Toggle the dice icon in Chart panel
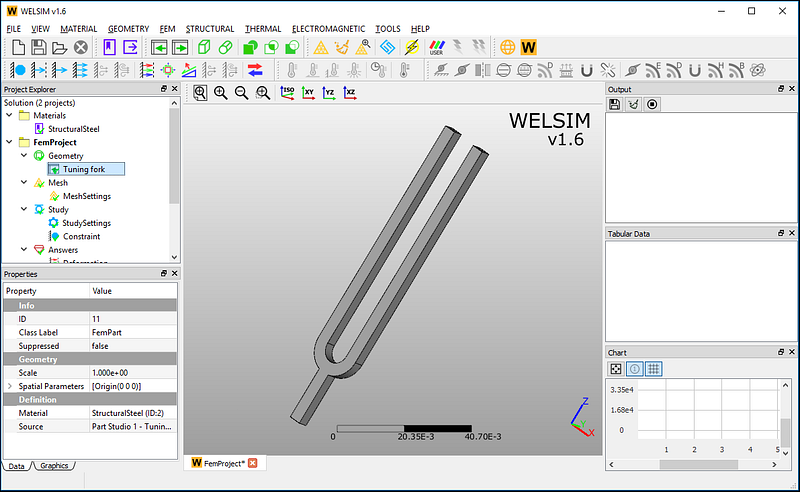800x492 pixels. (616, 369)
